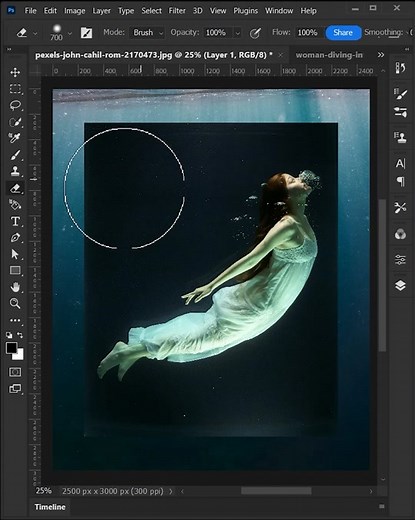Open the Layers panel icon
Screen dimensions: 415x520
pos(400,286)
